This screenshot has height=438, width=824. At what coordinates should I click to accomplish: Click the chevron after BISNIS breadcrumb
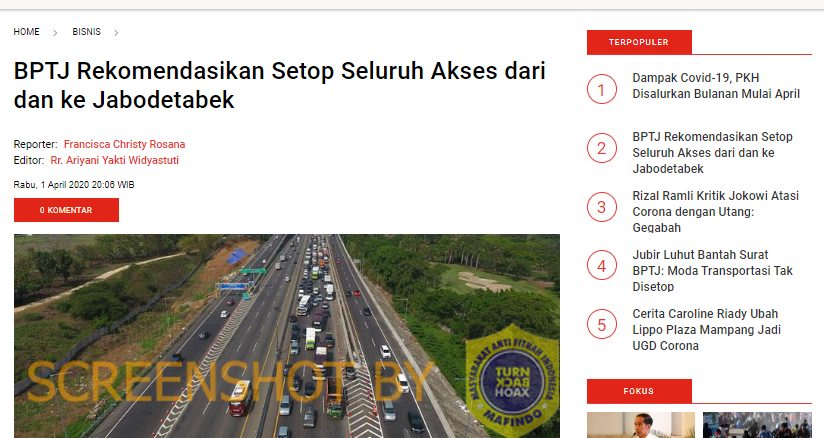tap(116, 33)
